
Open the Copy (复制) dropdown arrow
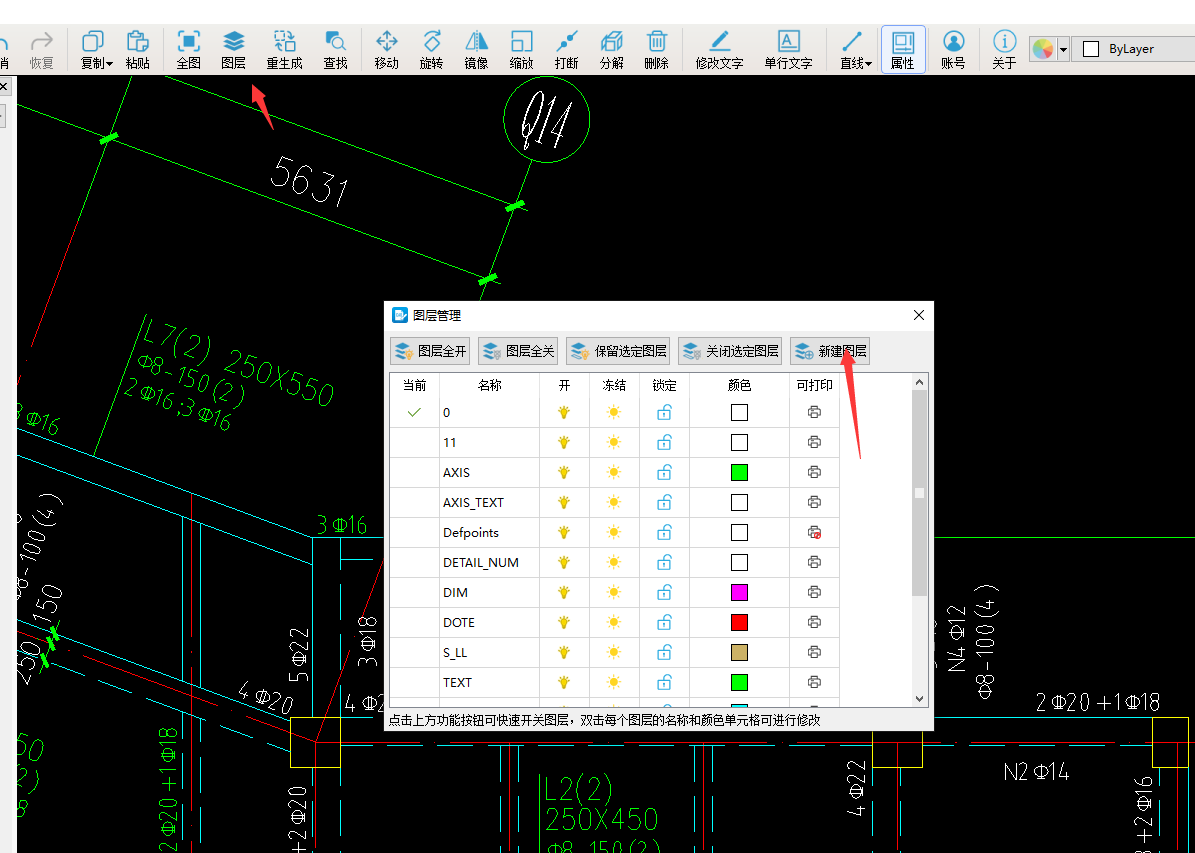click(x=110, y=64)
